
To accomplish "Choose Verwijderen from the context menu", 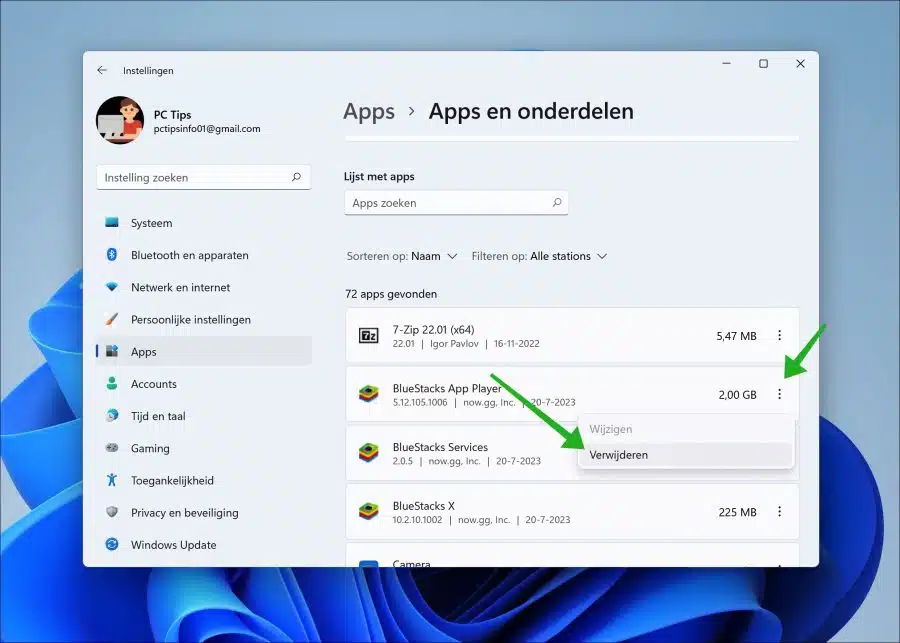I will pyautogui.click(x=686, y=455).
